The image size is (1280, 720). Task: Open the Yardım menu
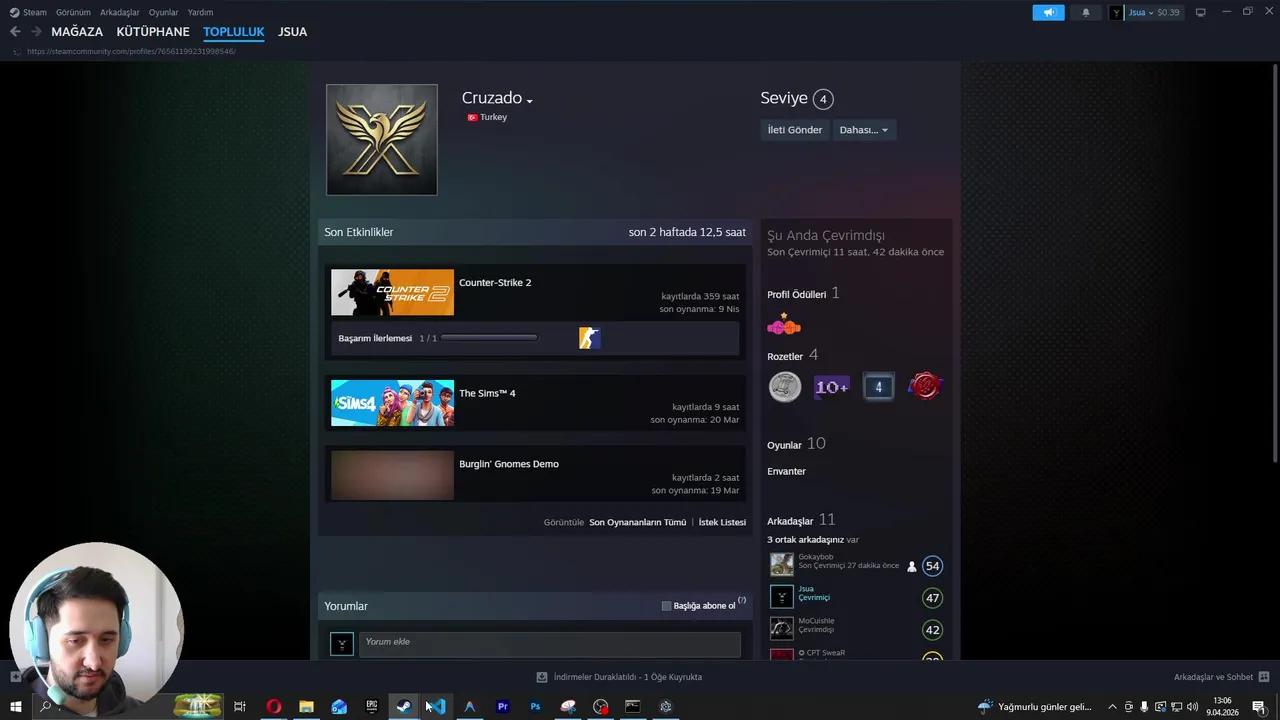pyautogui.click(x=200, y=12)
